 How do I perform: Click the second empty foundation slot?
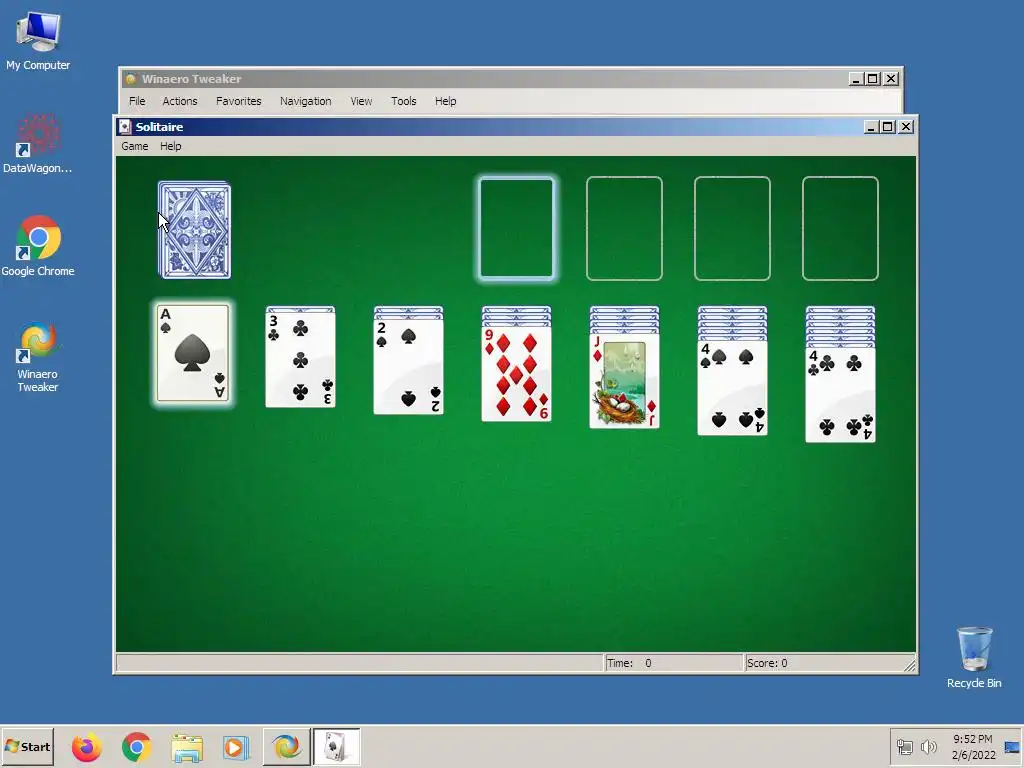tap(624, 229)
